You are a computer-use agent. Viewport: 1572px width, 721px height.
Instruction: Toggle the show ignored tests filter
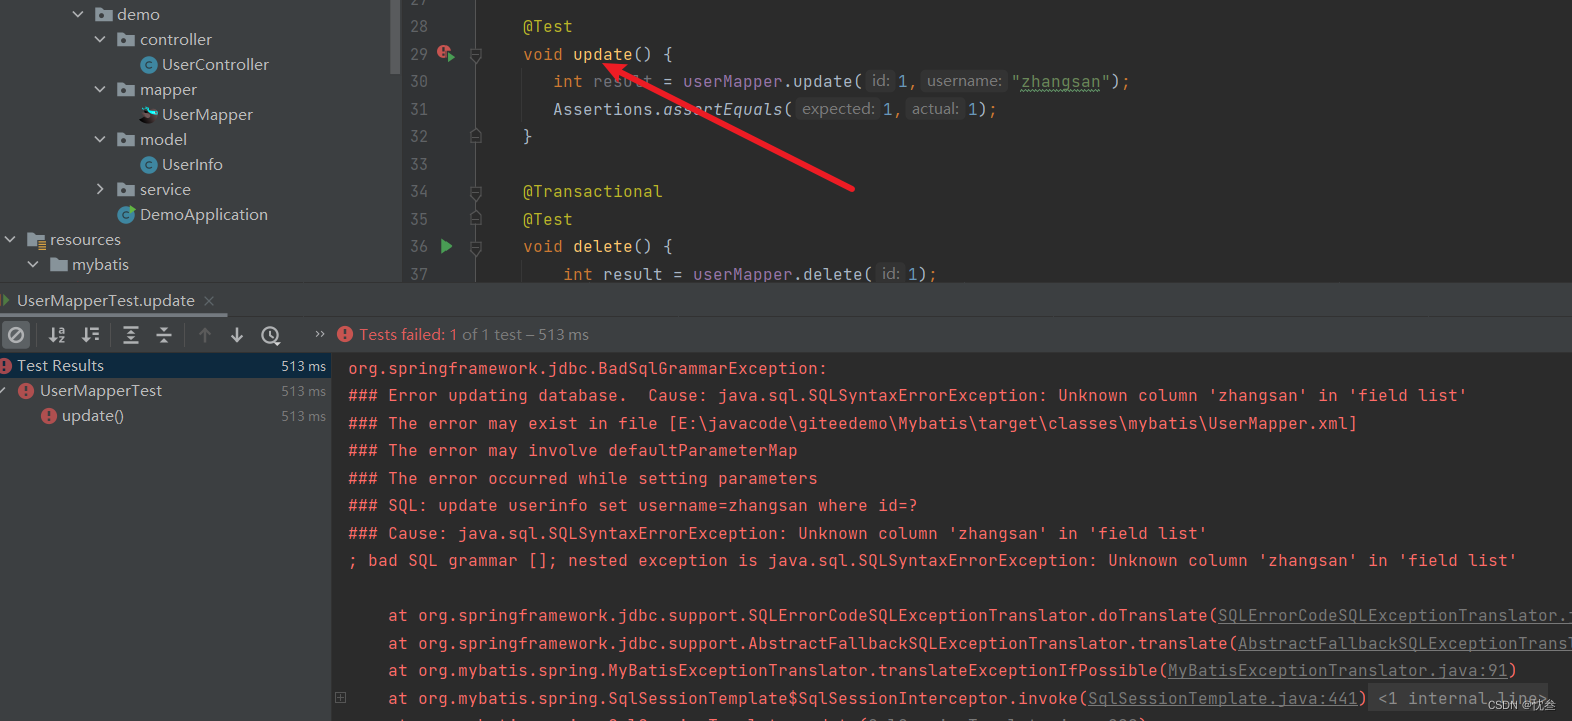[x=16, y=335]
